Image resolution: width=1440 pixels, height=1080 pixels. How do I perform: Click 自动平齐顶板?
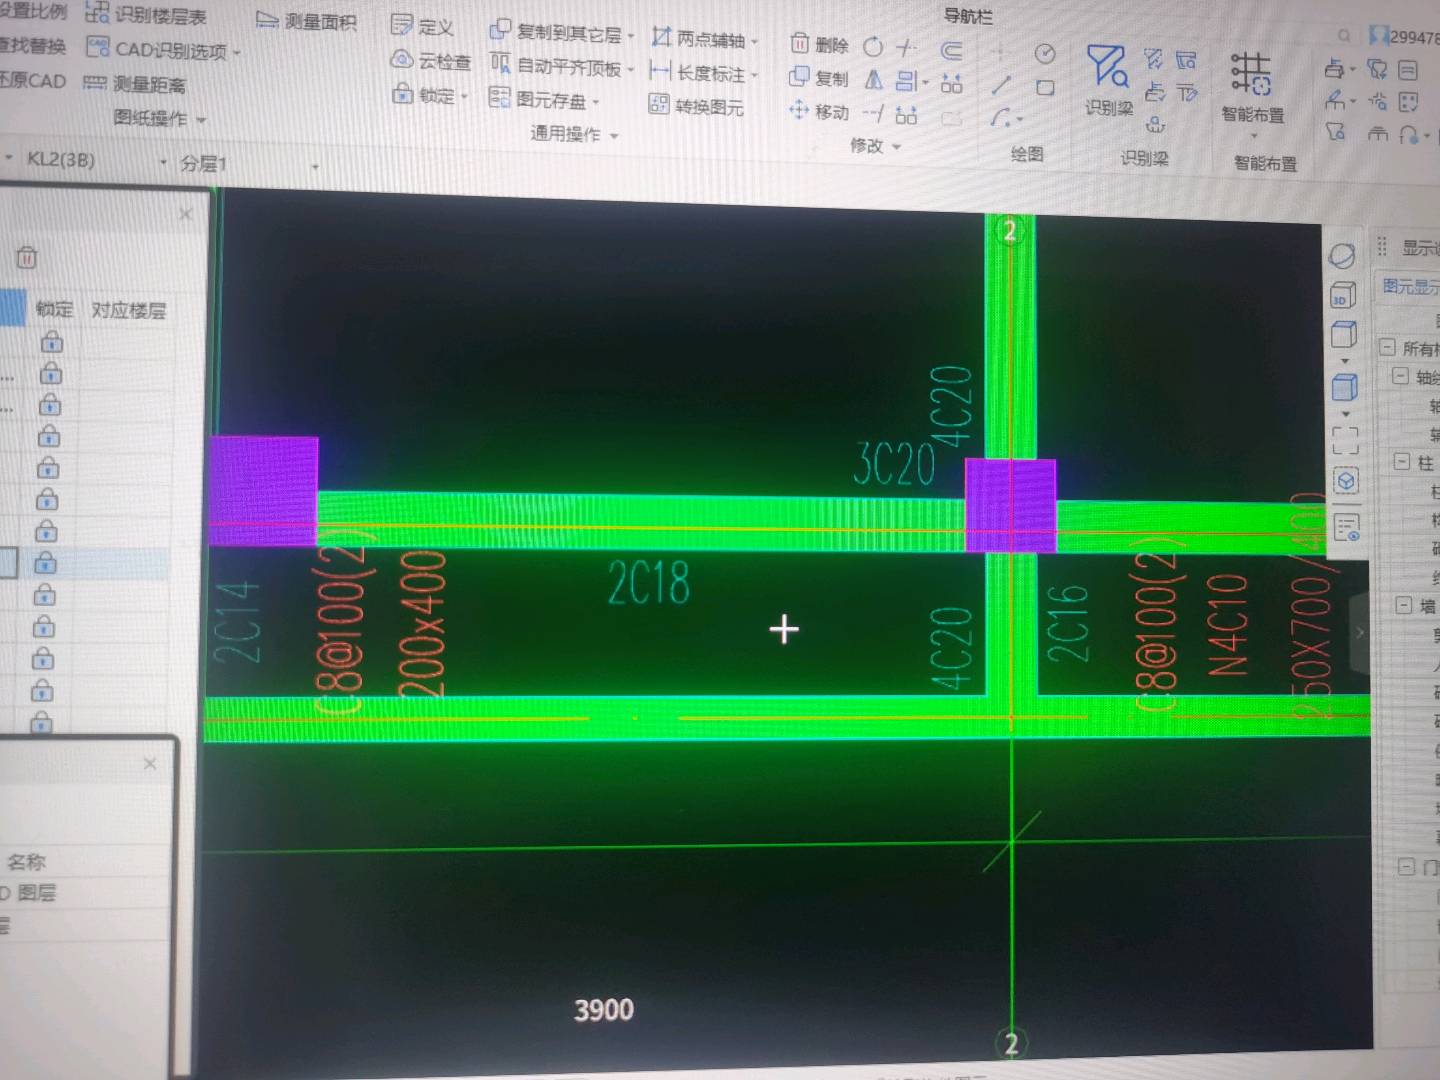tap(562, 67)
